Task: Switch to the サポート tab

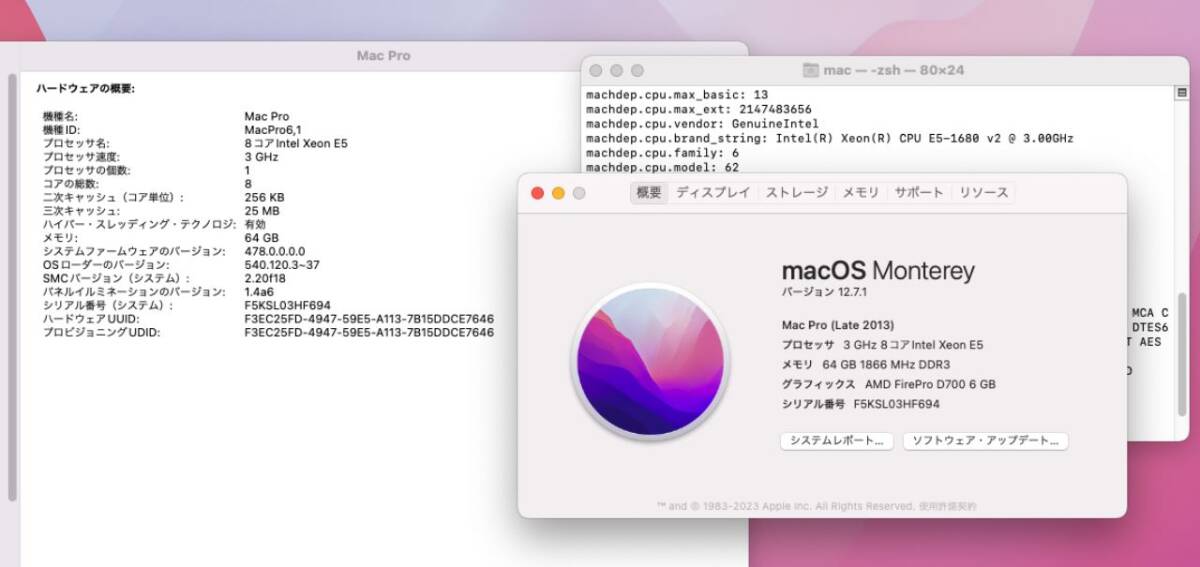Action: point(918,193)
